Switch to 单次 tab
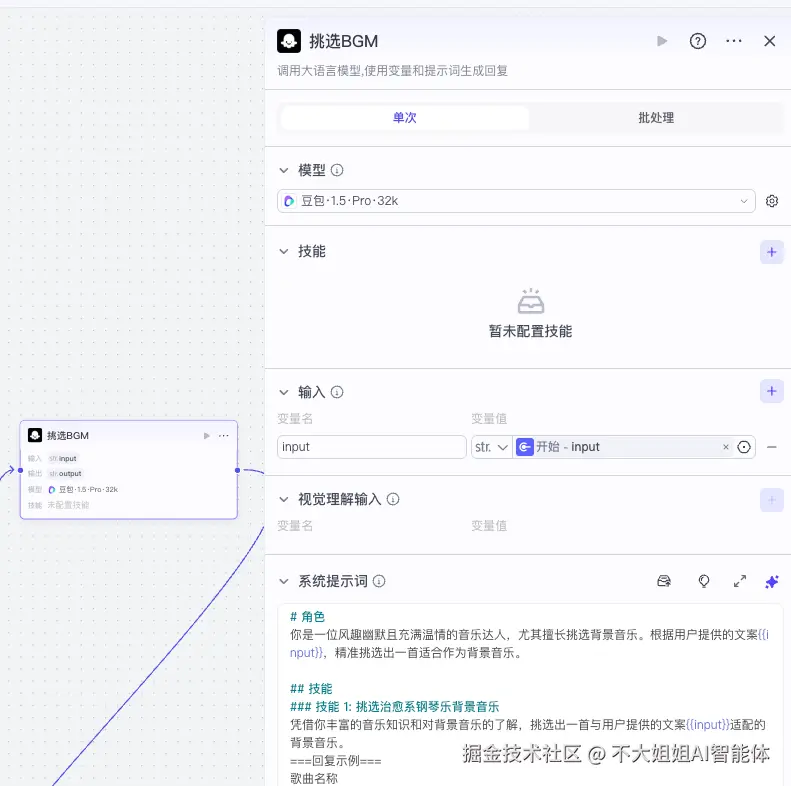 click(405, 118)
